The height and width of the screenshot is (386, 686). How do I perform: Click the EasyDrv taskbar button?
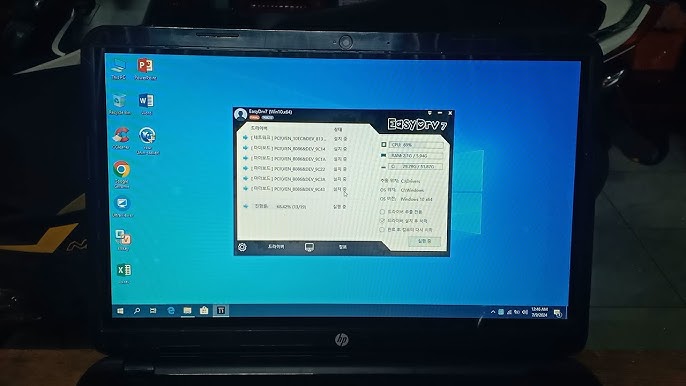coord(221,311)
